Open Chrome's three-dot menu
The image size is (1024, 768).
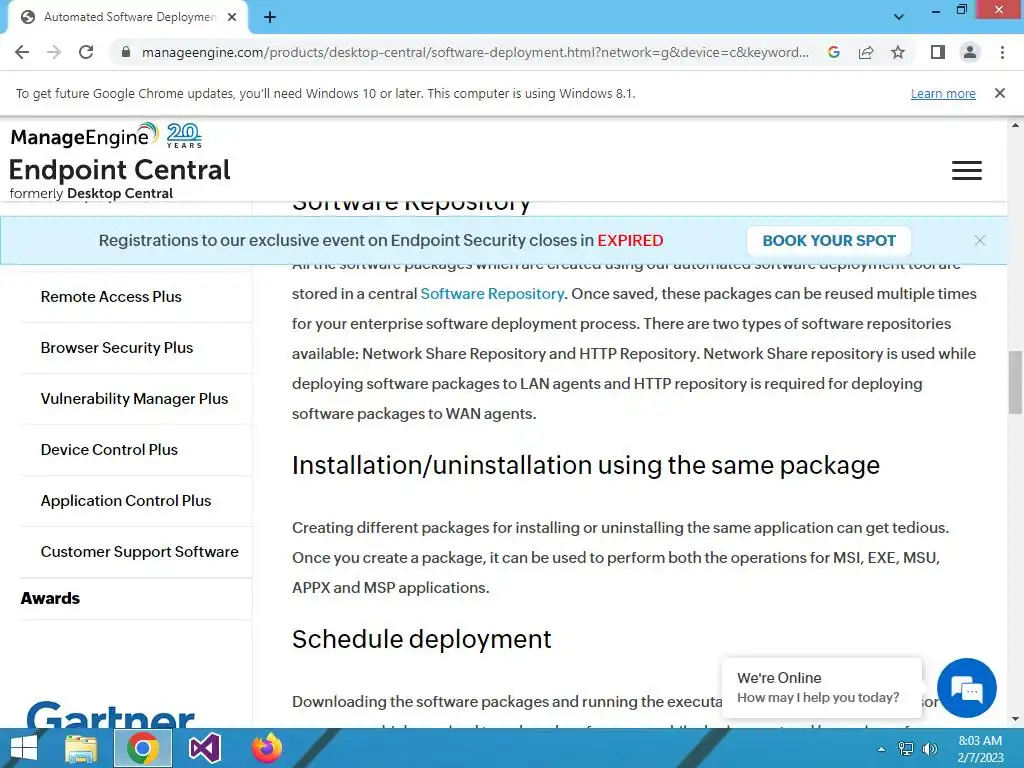tap(1002, 52)
